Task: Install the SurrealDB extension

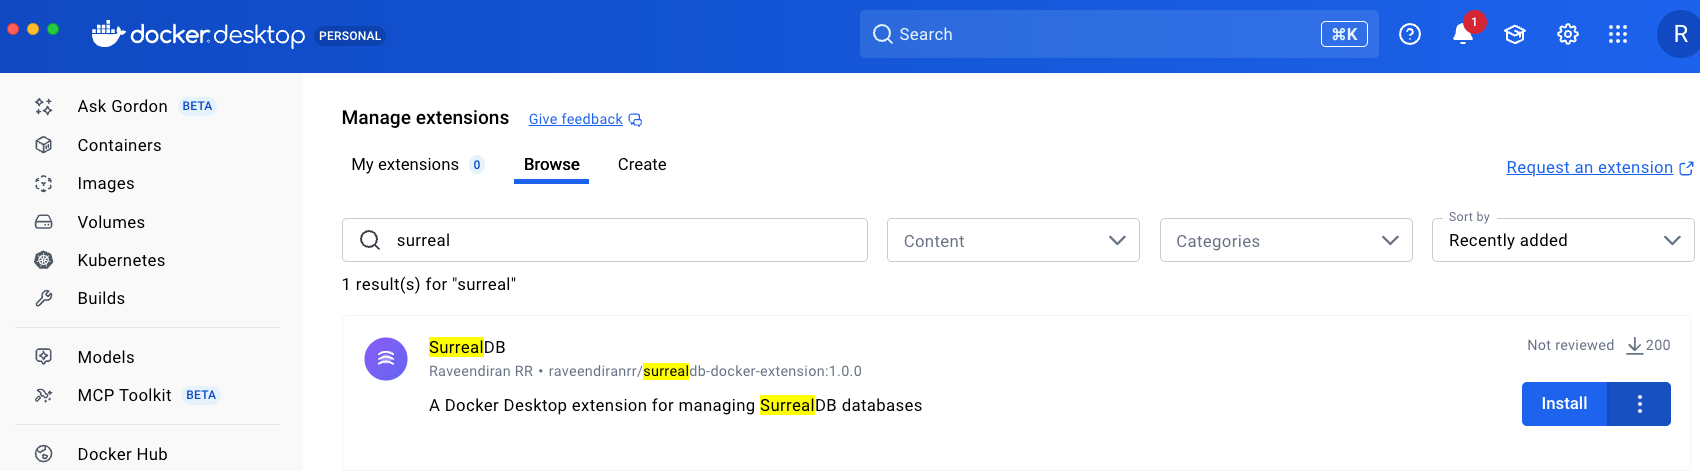Action: pos(1564,404)
